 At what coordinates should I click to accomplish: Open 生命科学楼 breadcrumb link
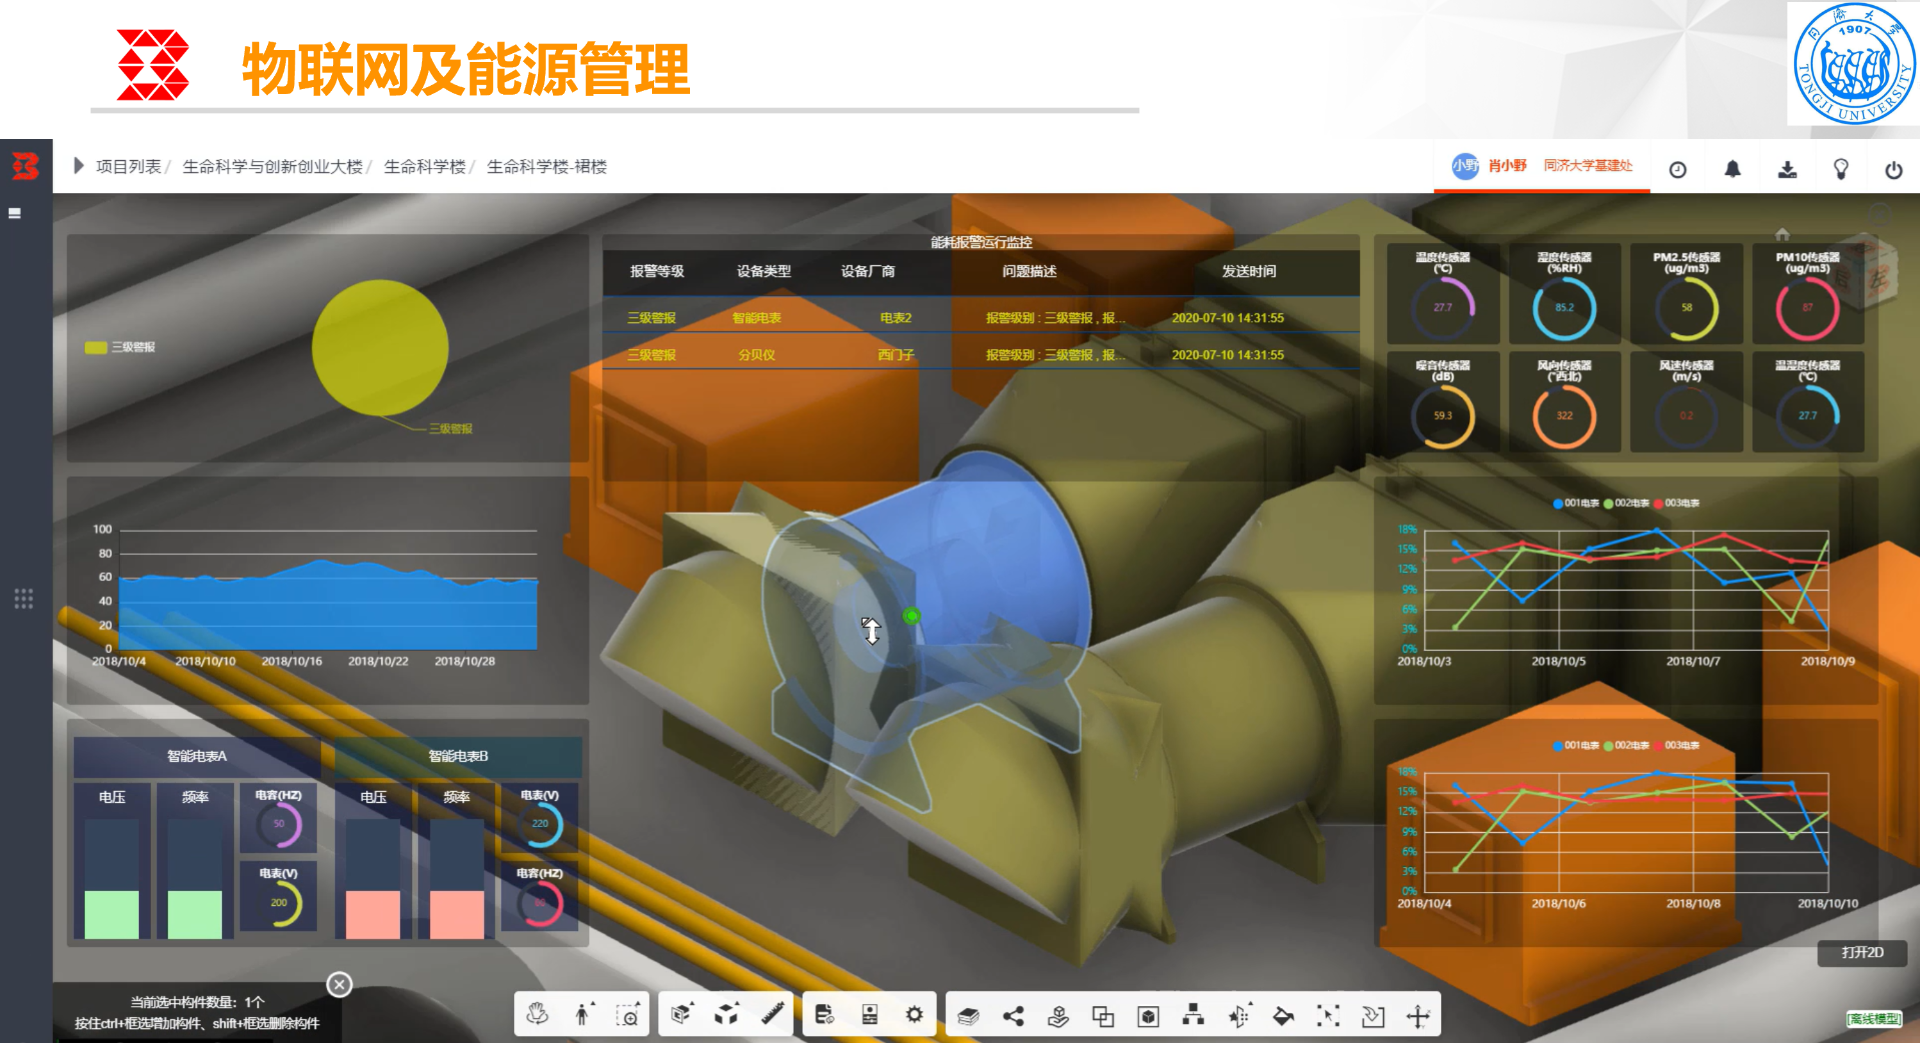[x=425, y=167]
